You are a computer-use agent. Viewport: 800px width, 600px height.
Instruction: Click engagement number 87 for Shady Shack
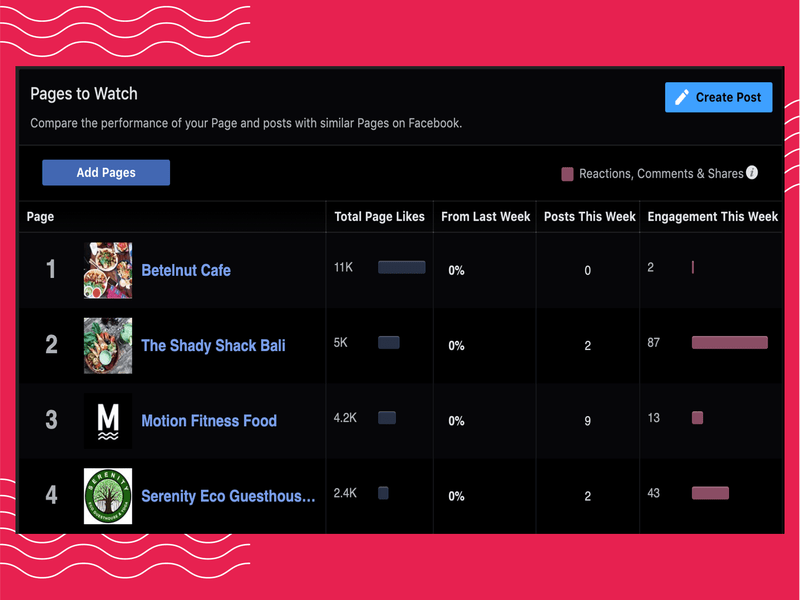click(x=654, y=342)
